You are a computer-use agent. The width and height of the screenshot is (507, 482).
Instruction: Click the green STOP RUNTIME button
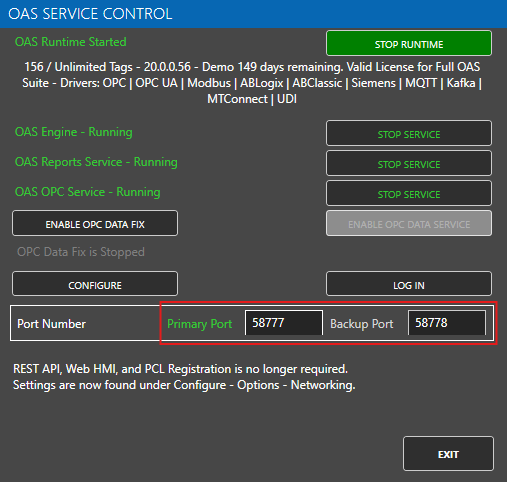click(x=409, y=43)
